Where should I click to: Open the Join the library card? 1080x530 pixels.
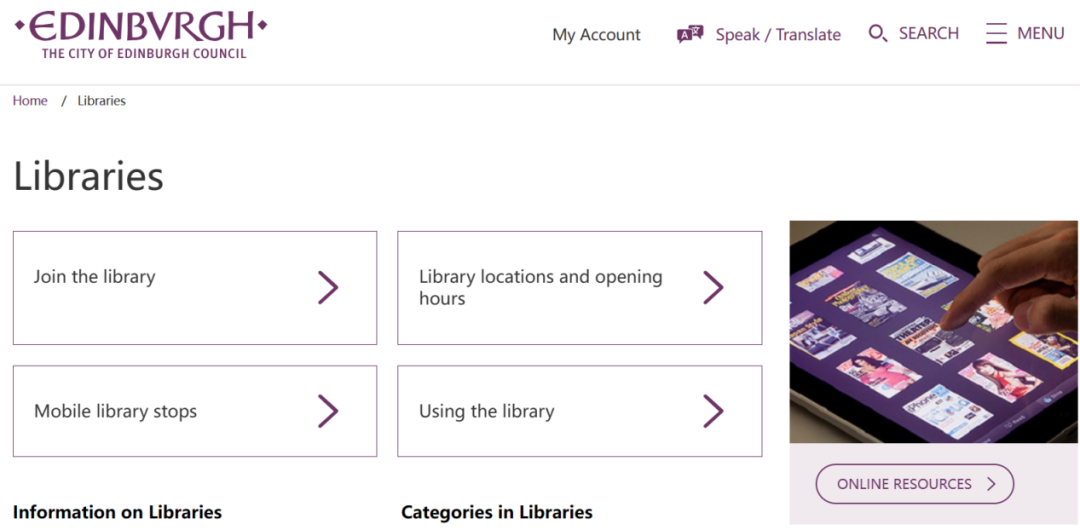click(x=195, y=288)
